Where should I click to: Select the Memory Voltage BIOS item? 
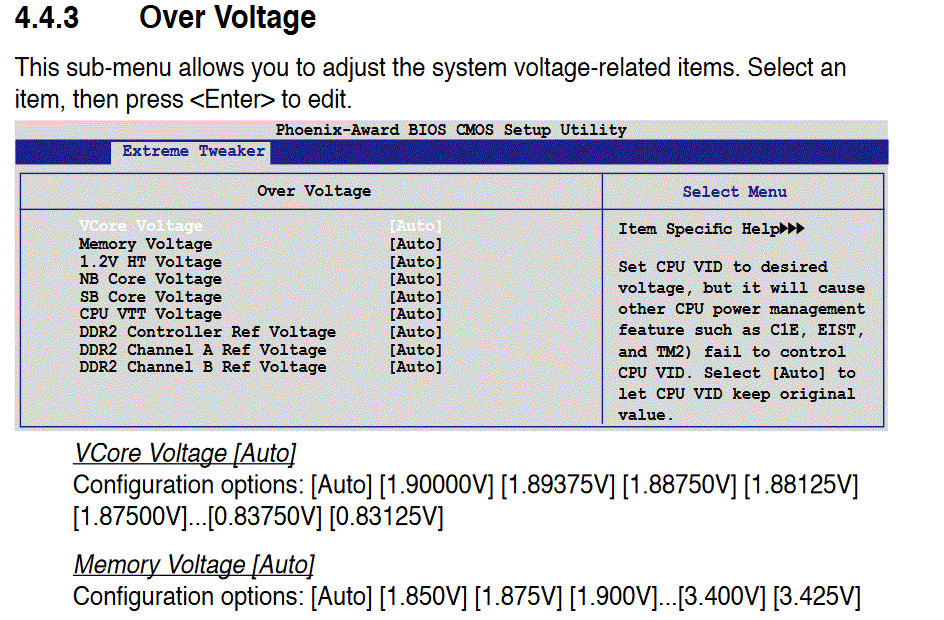[146, 244]
